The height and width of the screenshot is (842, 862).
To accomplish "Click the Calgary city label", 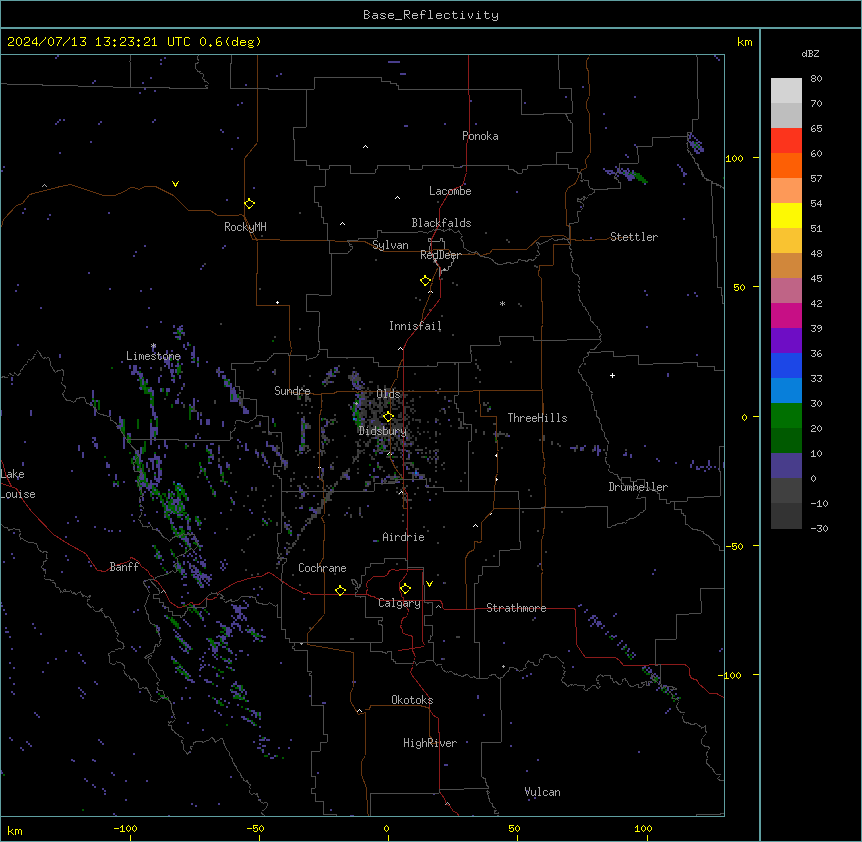I will click(x=399, y=603).
